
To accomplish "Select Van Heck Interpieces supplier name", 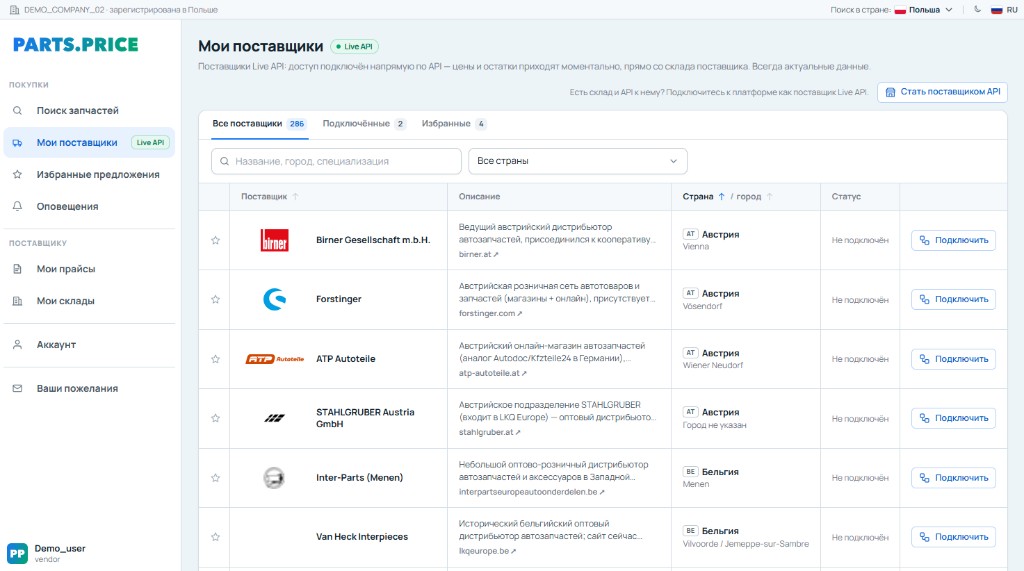I will pos(362,537).
